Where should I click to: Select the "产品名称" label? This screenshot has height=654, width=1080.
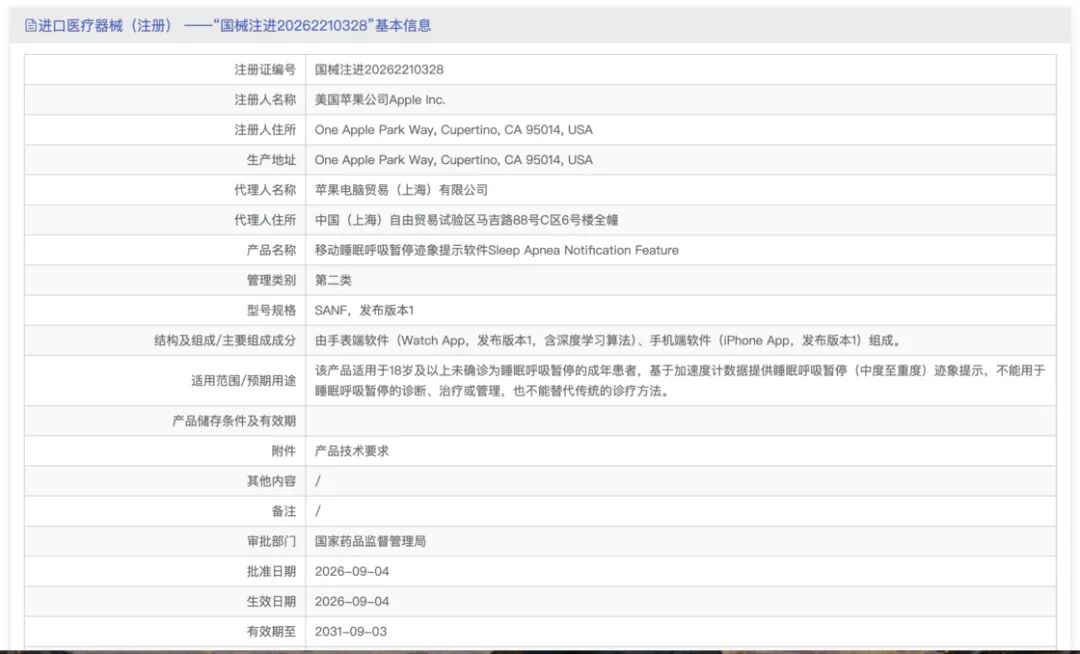tap(271, 251)
